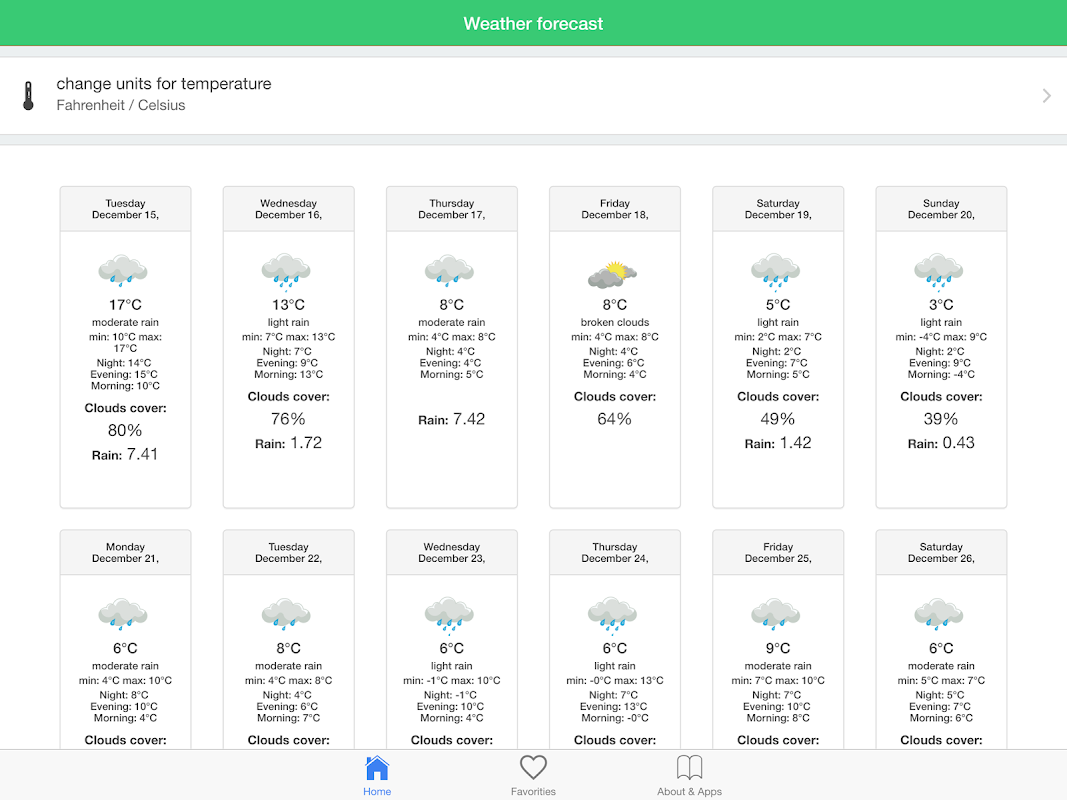
Task: Click the 39% clouds cover value
Action: pyautogui.click(x=941, y=419)
